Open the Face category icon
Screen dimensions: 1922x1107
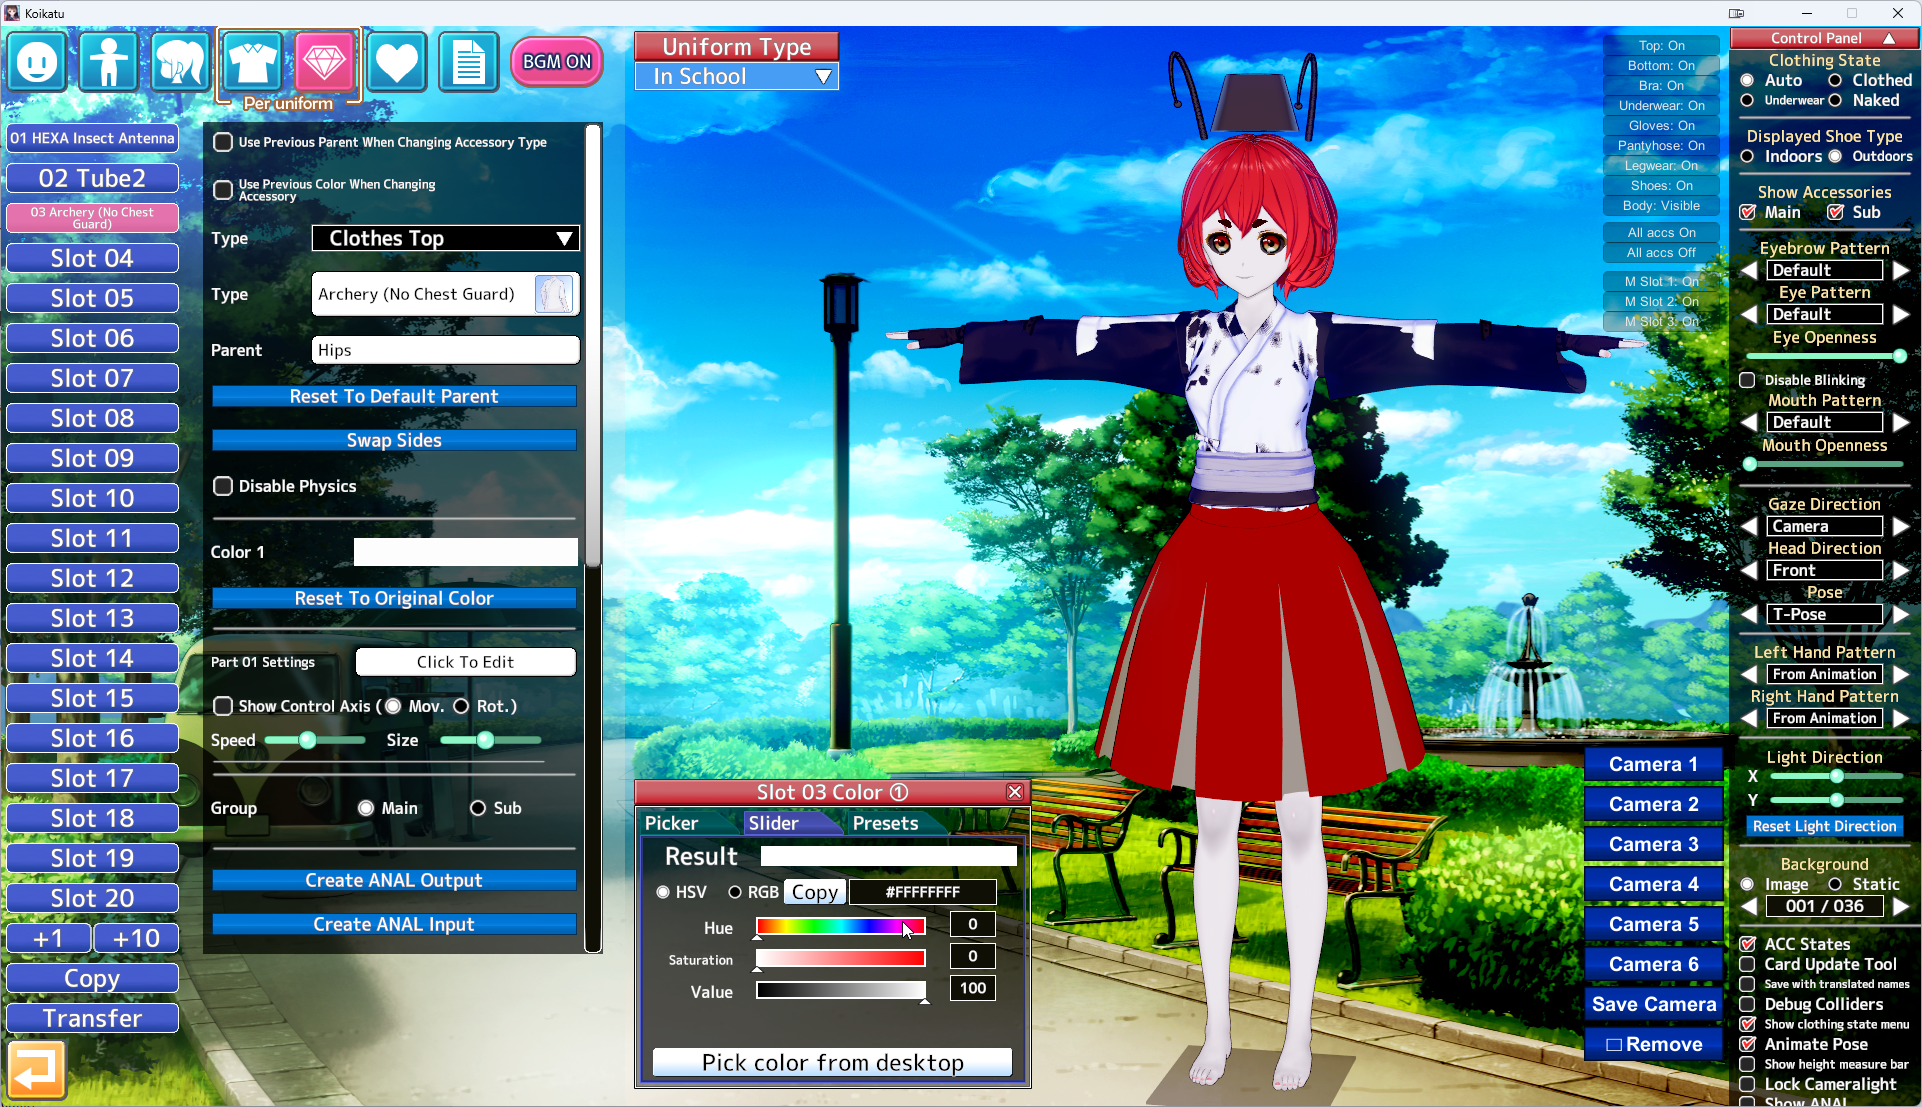click(37, 62)
